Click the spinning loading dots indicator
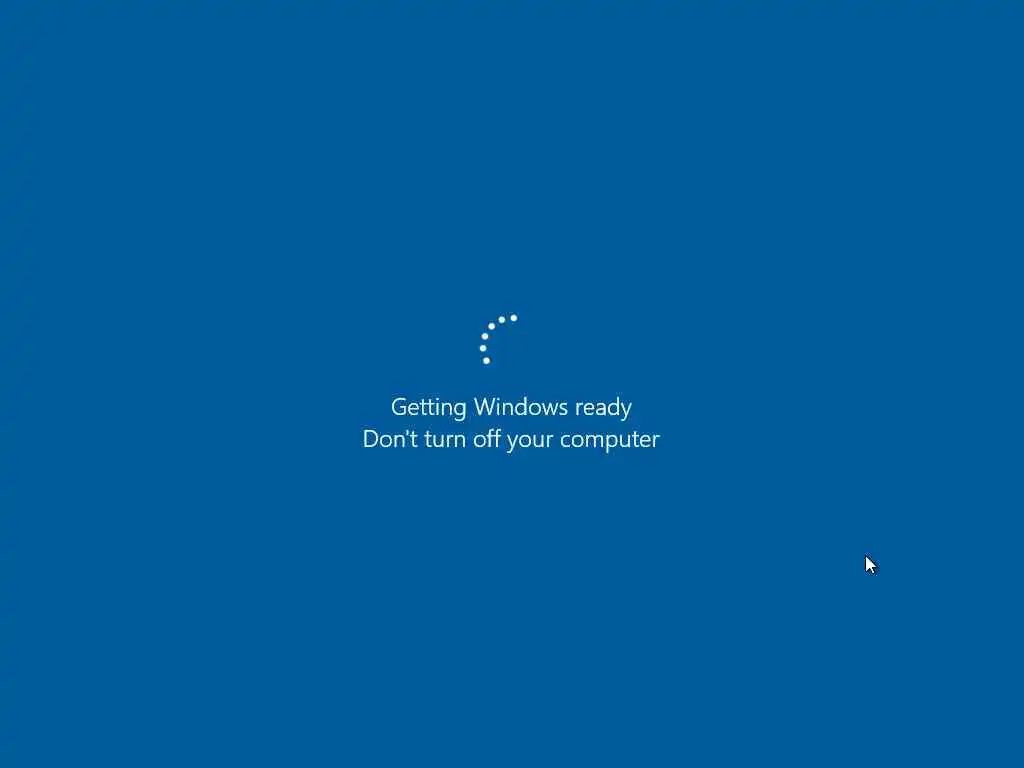Screen dimensions: 1024x768 [x=498, y=340]
